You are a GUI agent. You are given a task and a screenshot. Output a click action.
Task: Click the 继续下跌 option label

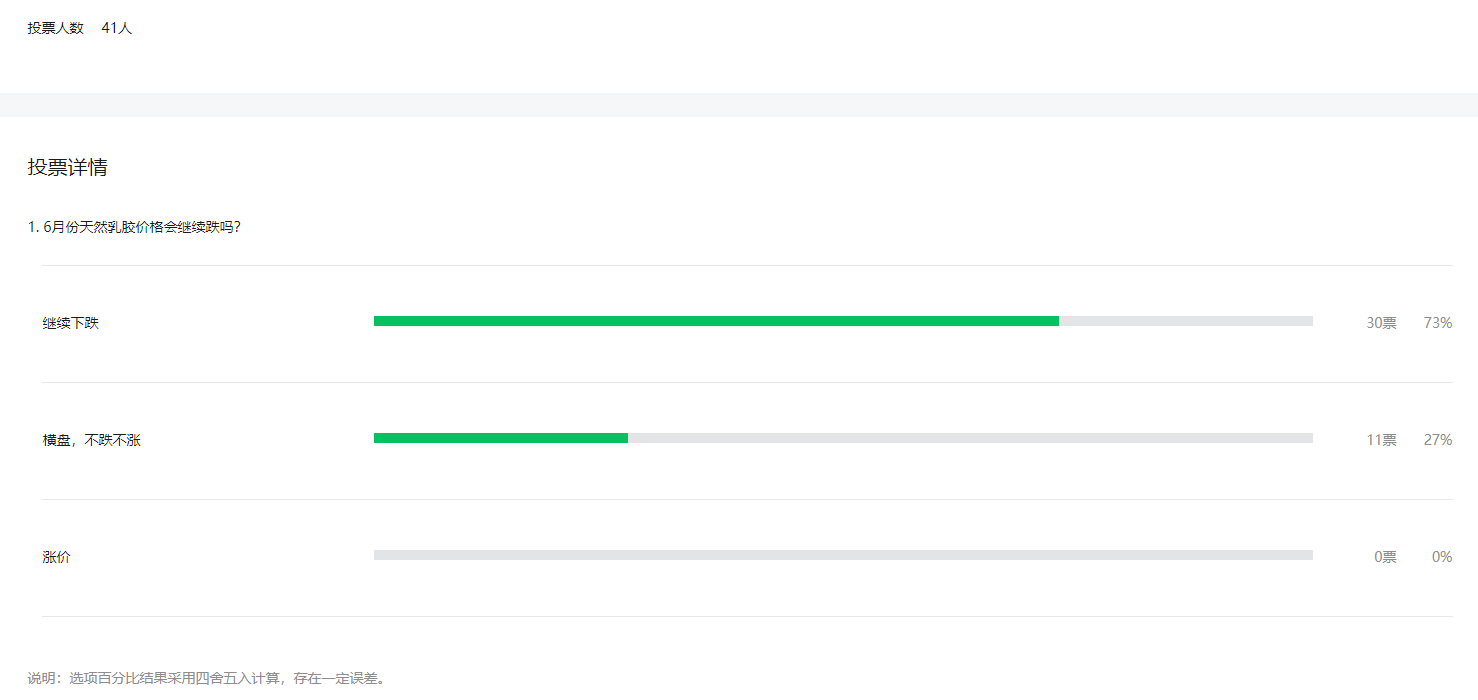tap(70, 323)
